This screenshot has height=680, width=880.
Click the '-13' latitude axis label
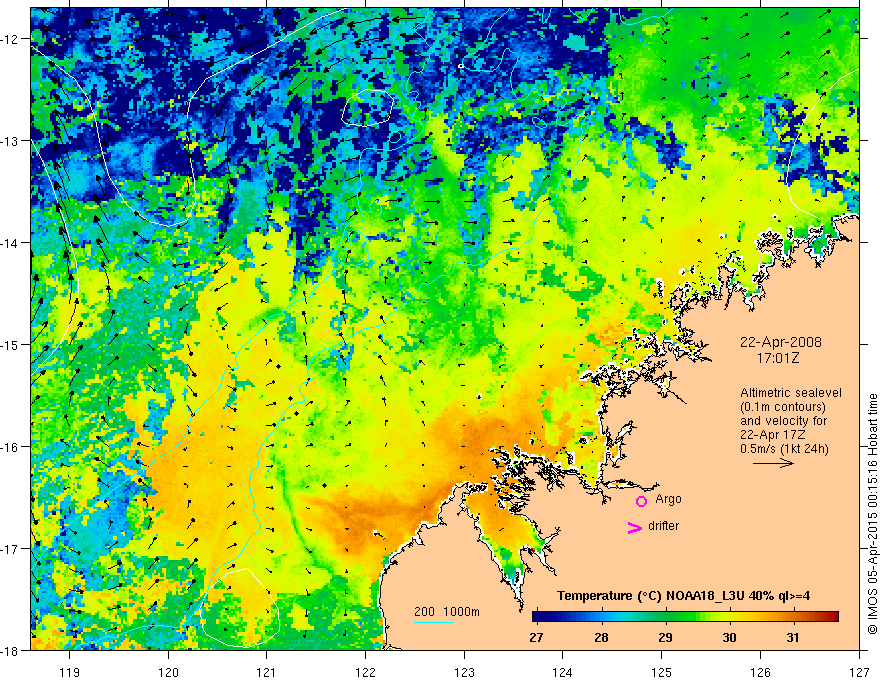pos(11,141)
